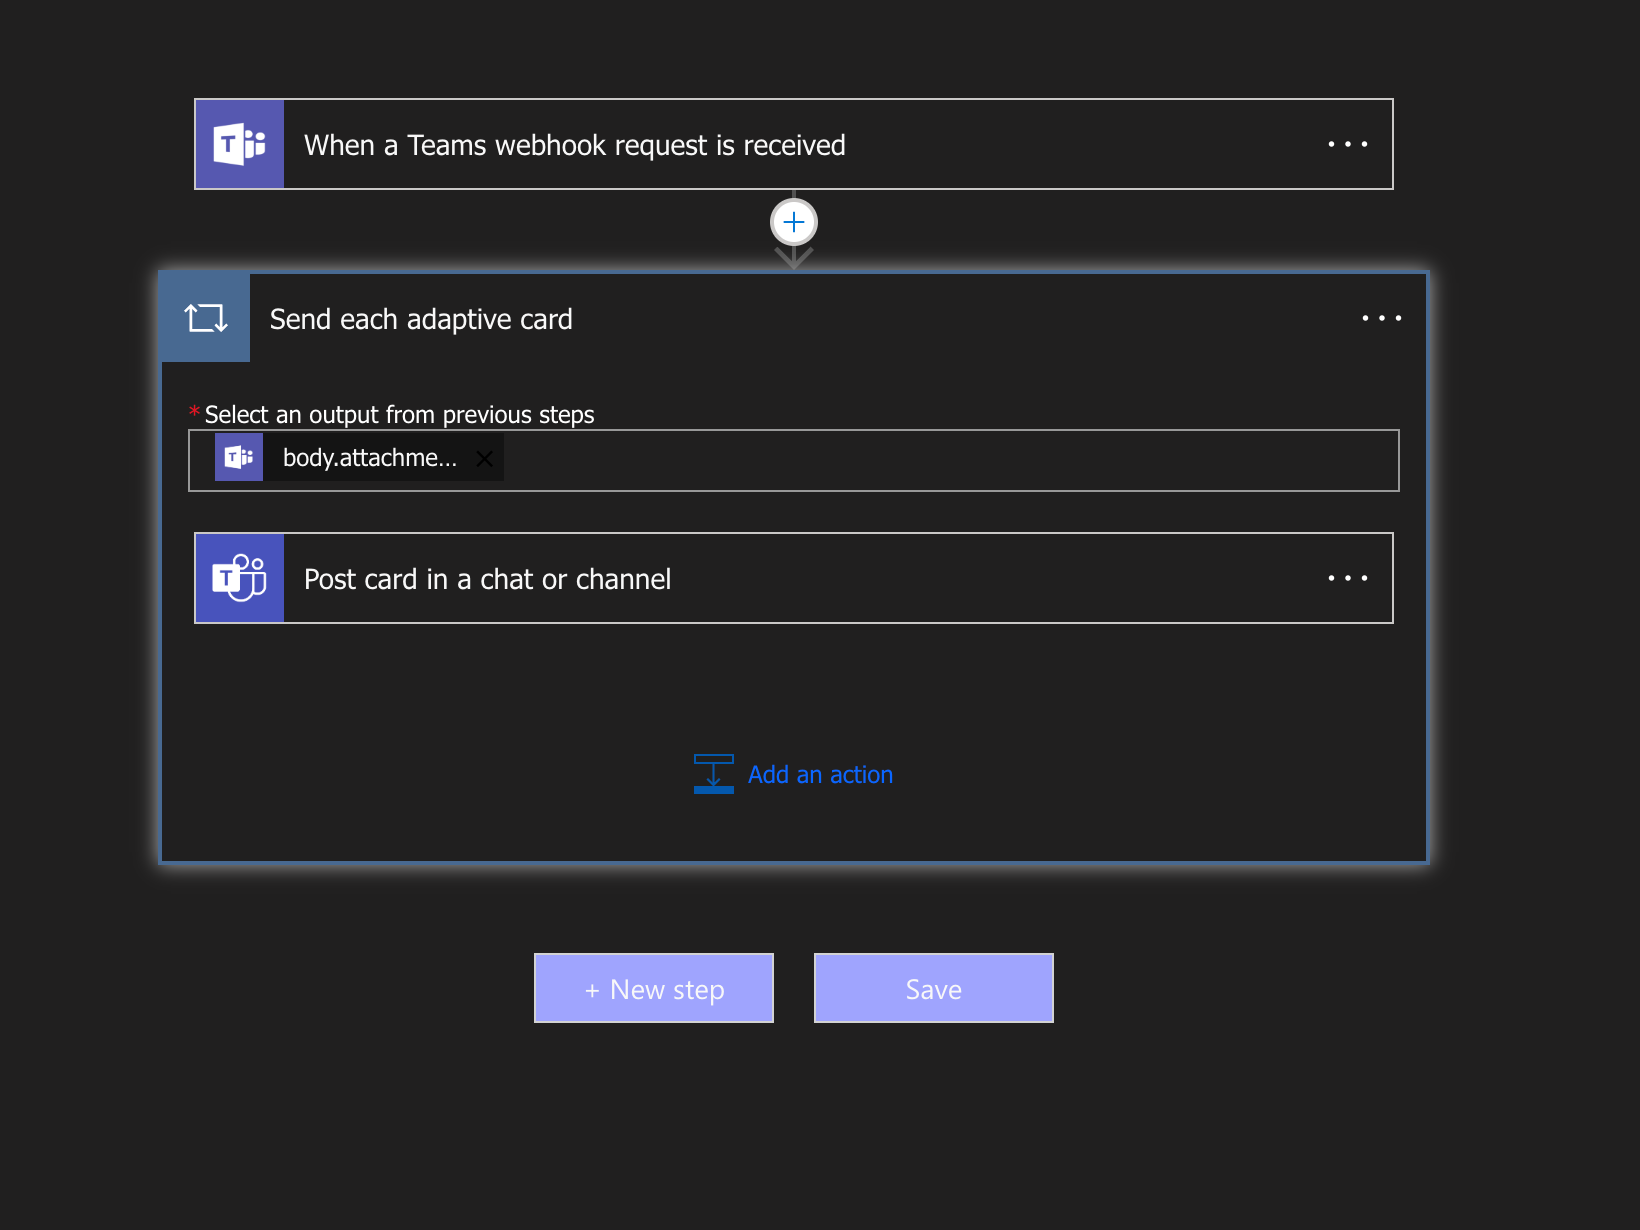Click the loop icon on Send each adaptive card
Image resolution: width=1640 pixels, height=1230 pixels.
pyautogui.click(x=206, y=318)
